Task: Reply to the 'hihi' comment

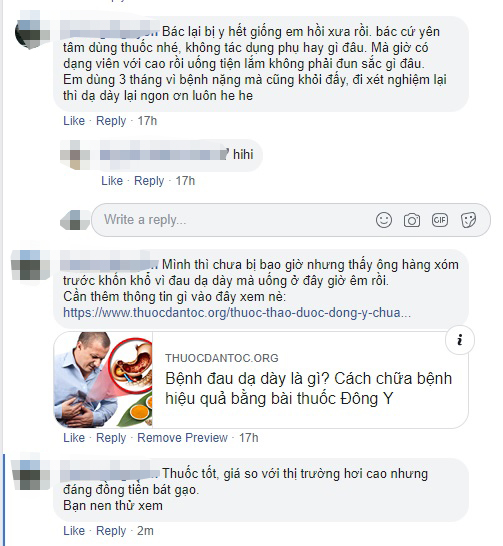Action: (149, 181)
